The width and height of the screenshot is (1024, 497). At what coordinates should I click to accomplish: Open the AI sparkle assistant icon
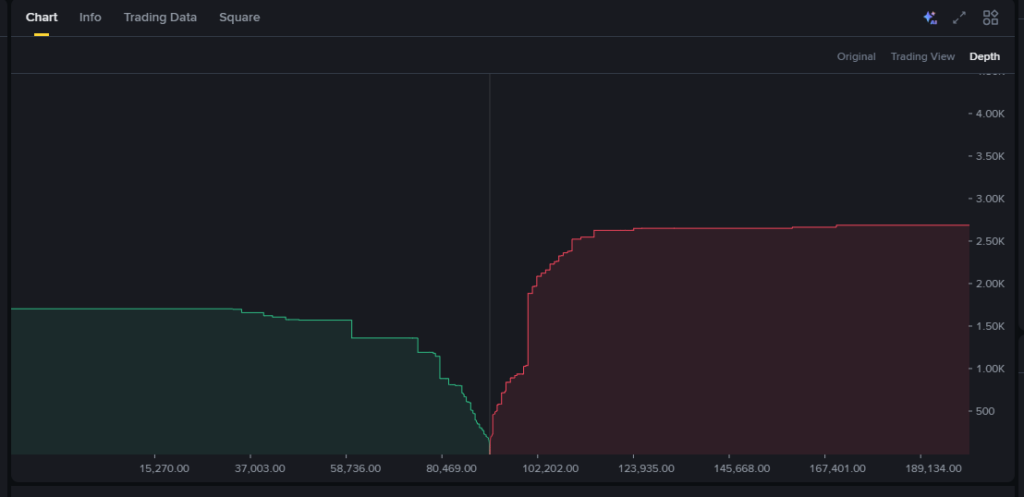(x=930, y=18)
